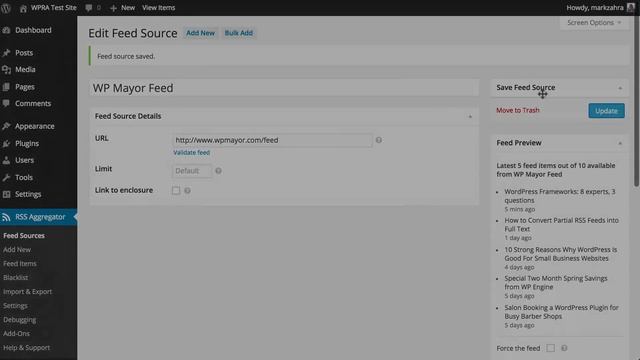Collapse the Feed Preview box
The width and height of the screenshot is (640, 360).
tap(620, 143)
